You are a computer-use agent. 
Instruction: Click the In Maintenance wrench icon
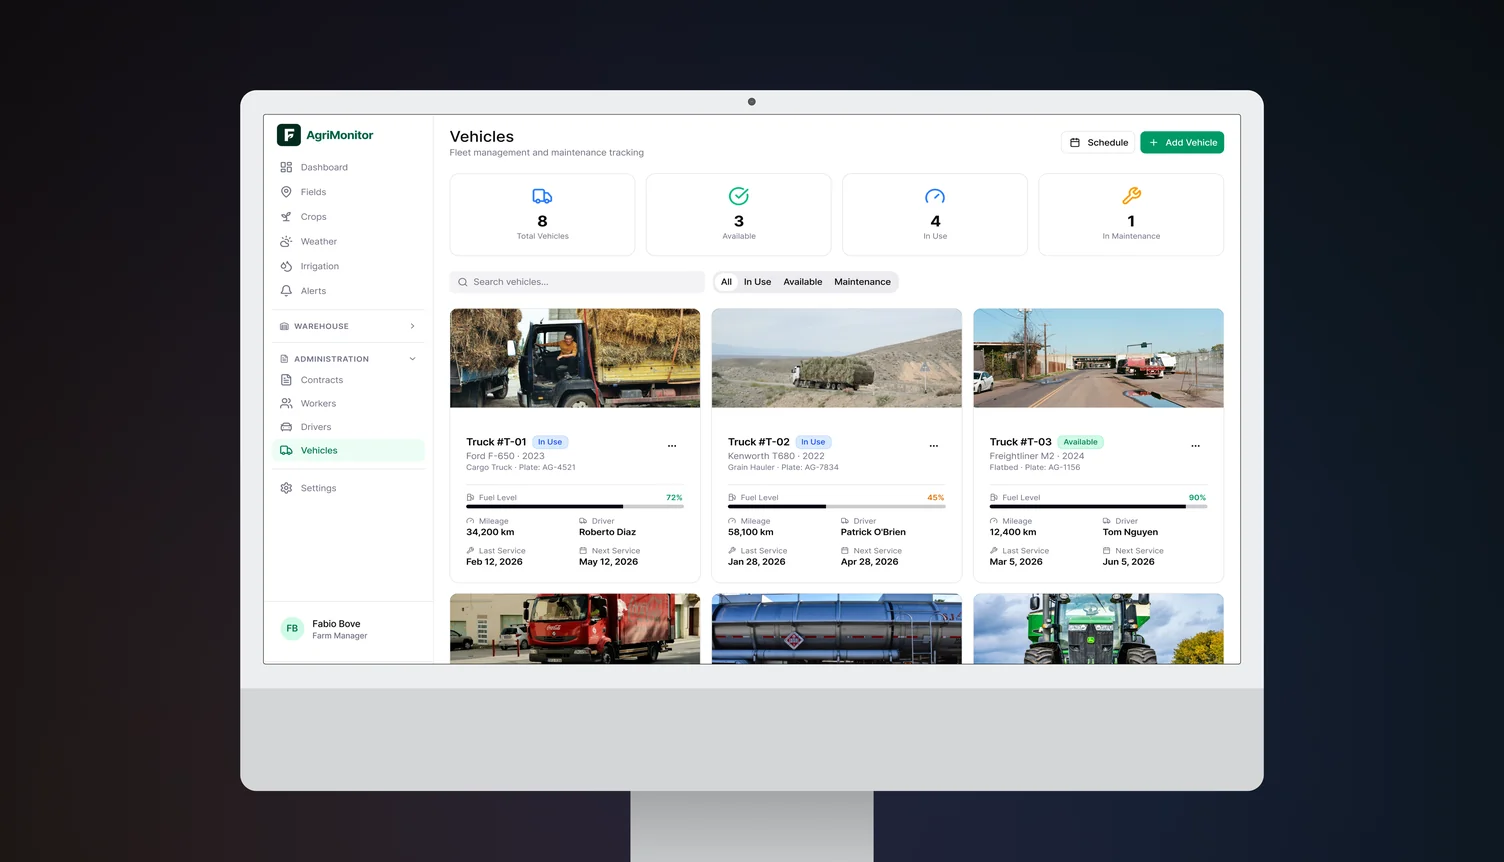[x=1131, y=196]
